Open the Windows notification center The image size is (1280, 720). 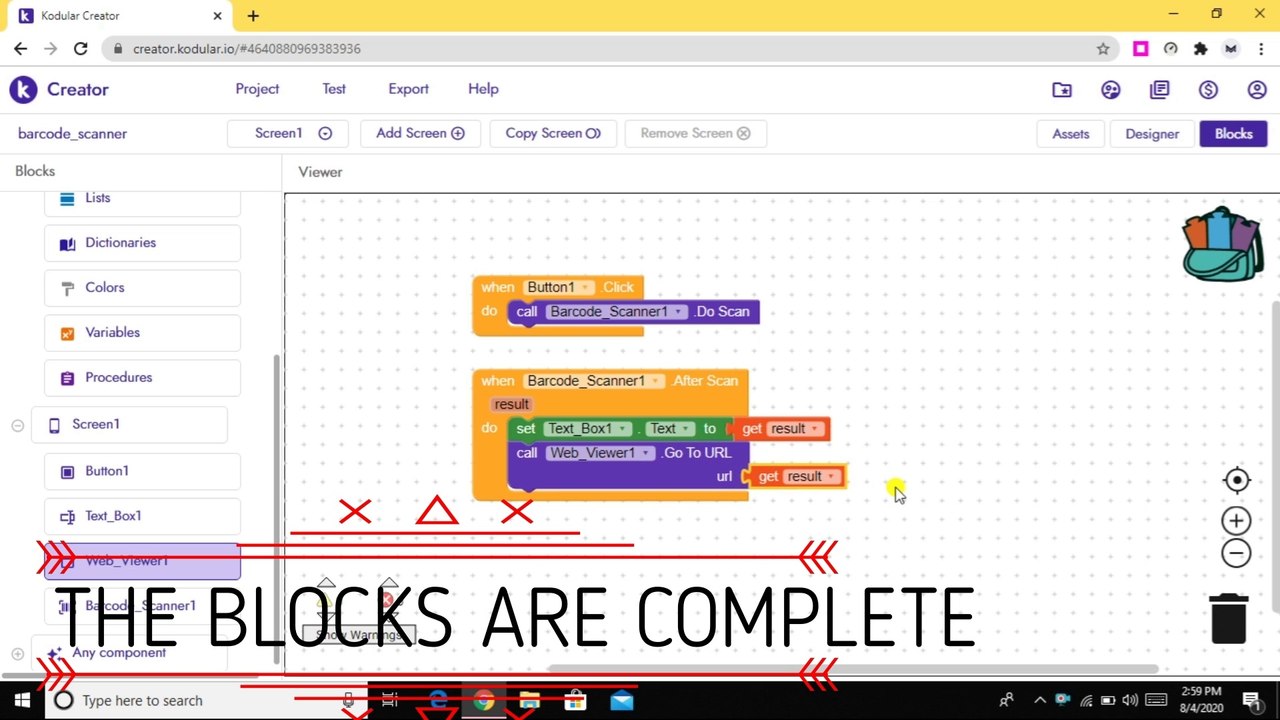point(1251,700)
